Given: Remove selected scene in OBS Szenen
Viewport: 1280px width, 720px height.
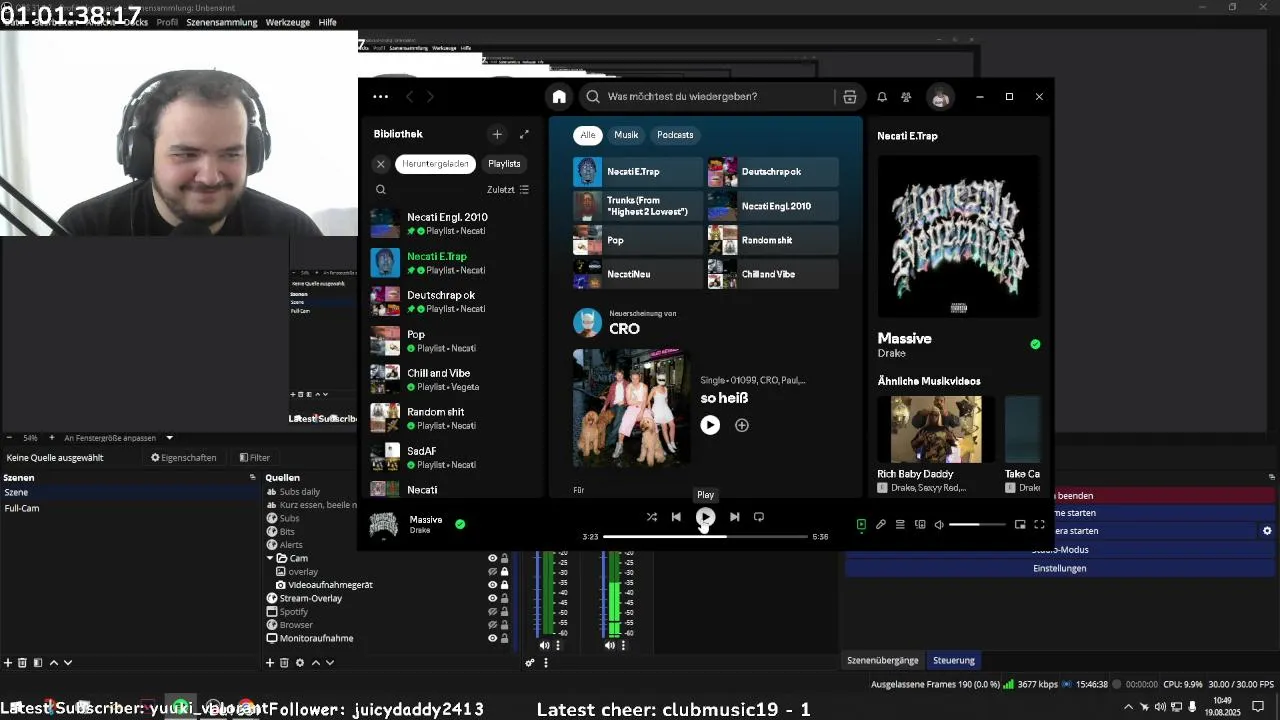Looking at the screenshot, I should click(23, 662).
